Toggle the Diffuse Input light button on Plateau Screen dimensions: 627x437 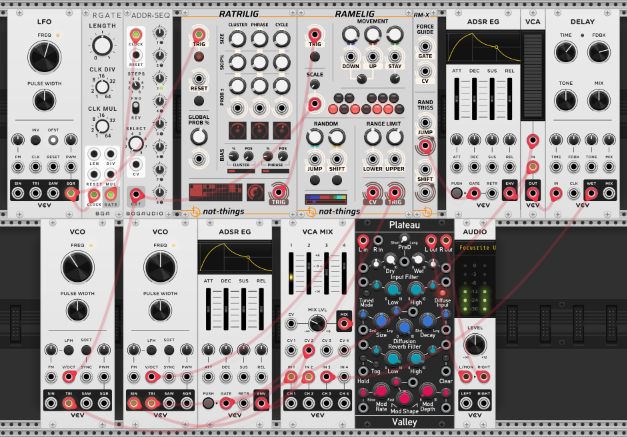point(443,293)
